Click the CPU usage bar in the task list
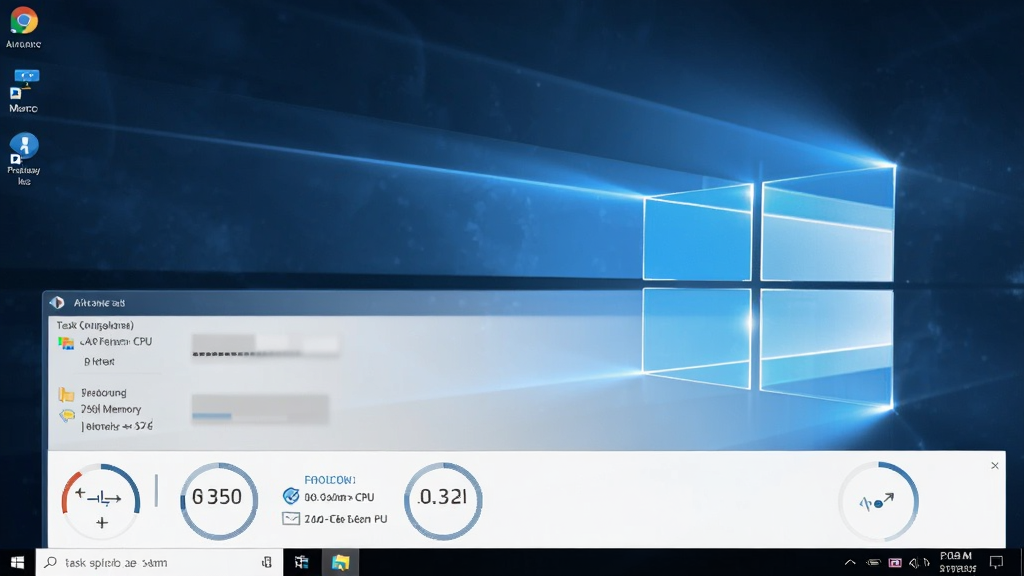Viewport: 1024px width, 576px height. coord(266,345)
